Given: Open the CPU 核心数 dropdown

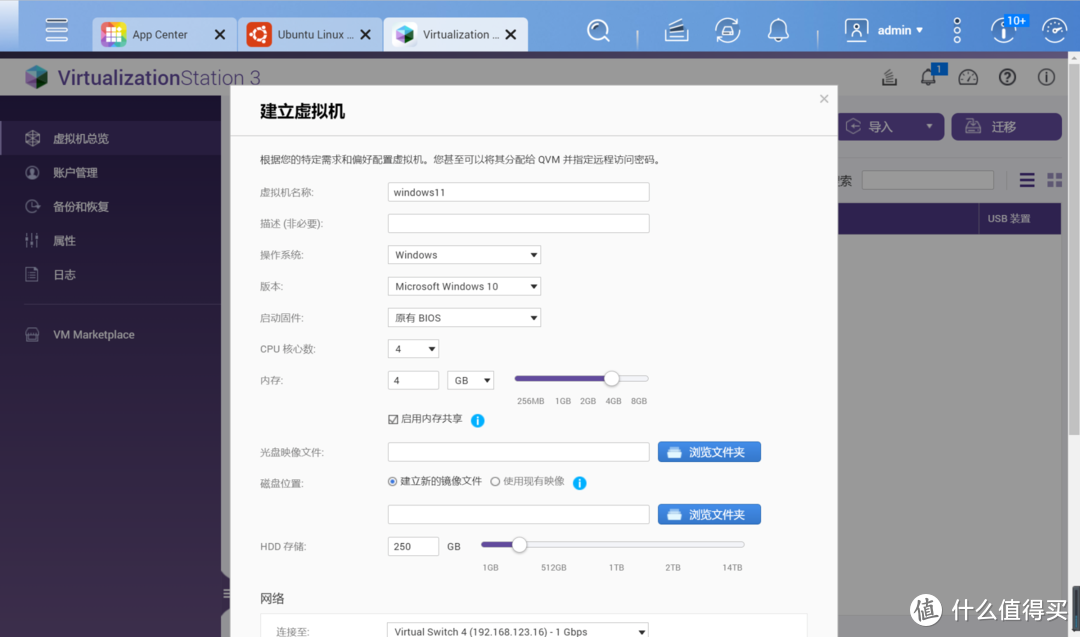Looking at the screenshot, I should click(x=413, y=349).
